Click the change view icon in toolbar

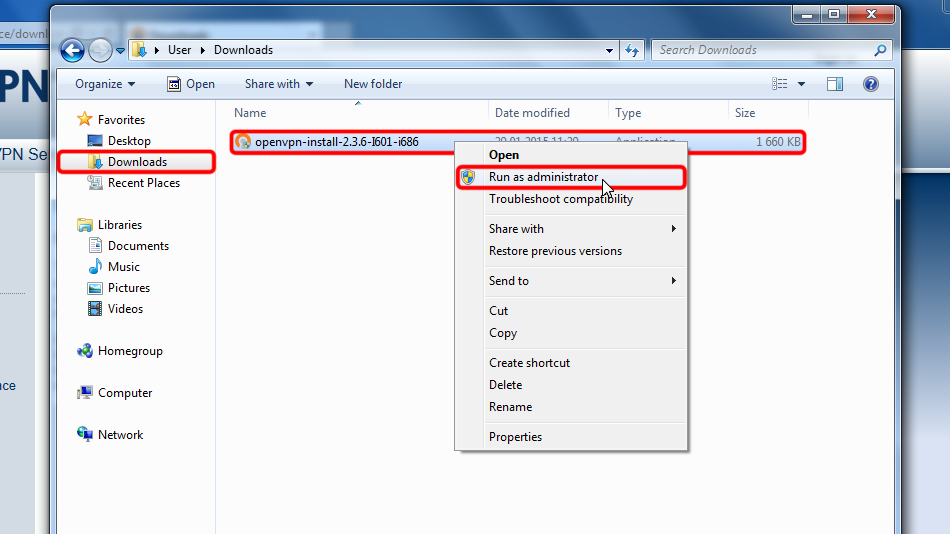781,84
